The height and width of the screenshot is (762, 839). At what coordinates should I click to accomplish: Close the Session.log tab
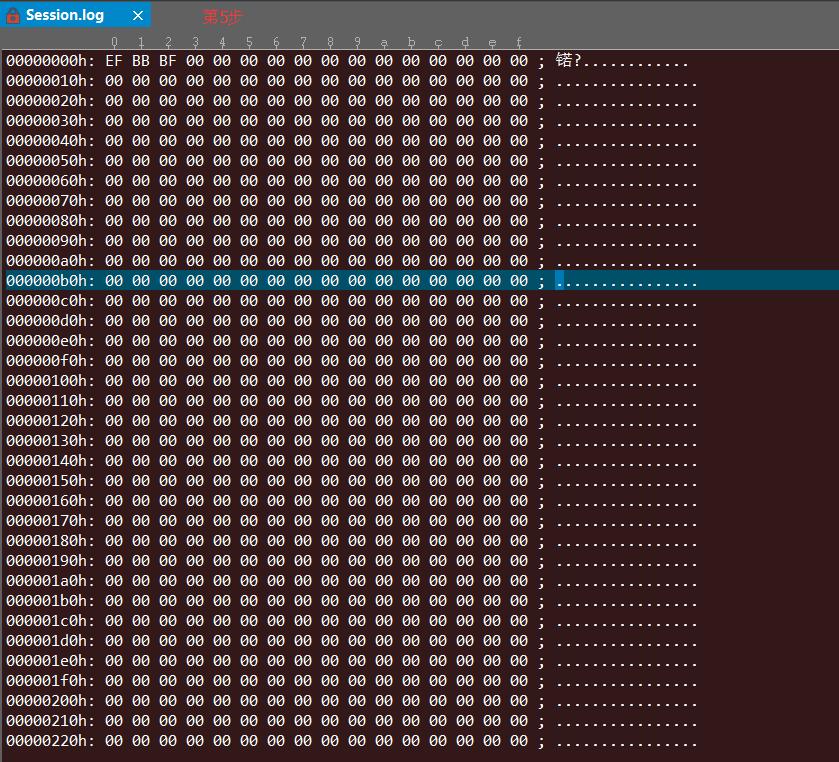pos(138,16)
